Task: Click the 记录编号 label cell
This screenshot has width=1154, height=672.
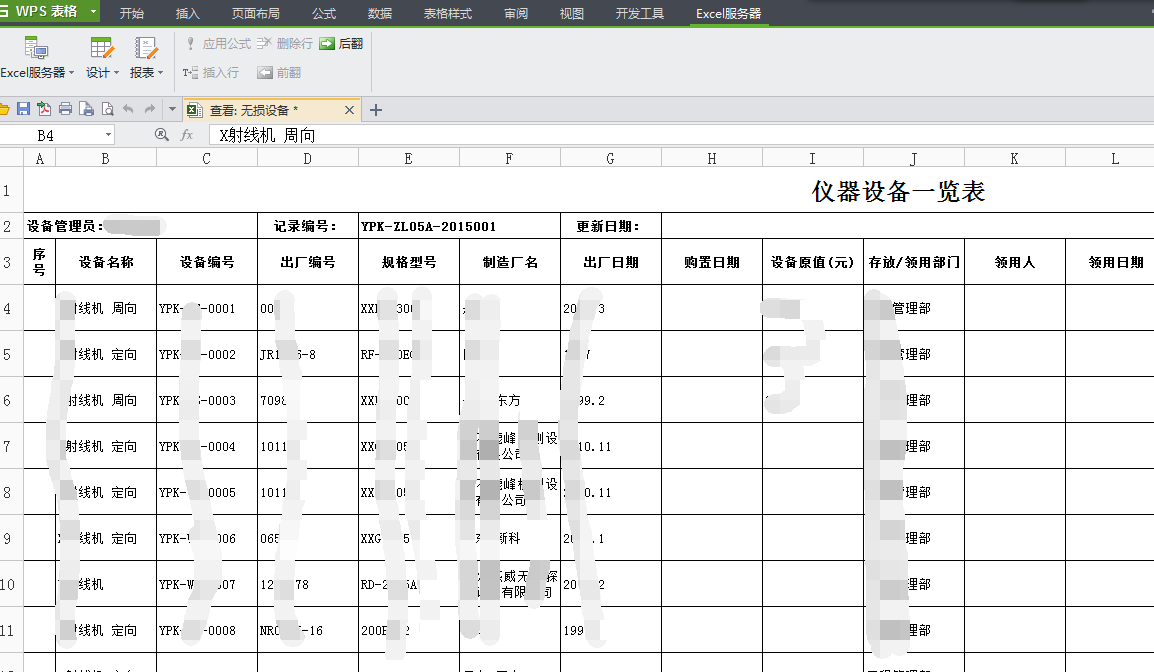Action: point(308,226)
